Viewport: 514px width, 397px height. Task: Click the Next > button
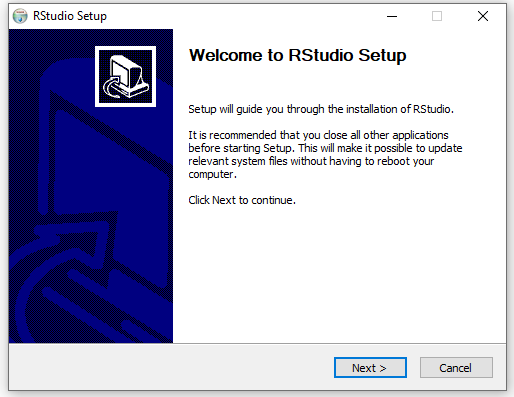click(370, 368)
